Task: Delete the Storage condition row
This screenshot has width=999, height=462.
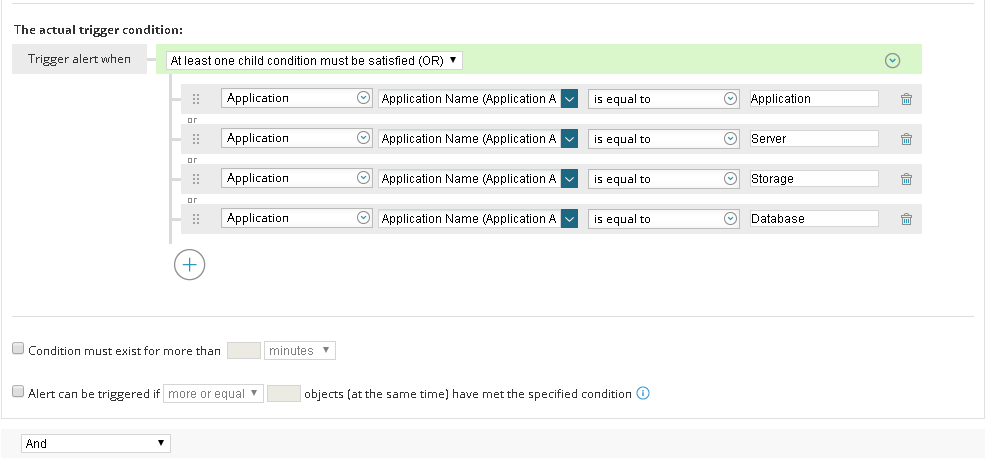Action: coord(906,179)
